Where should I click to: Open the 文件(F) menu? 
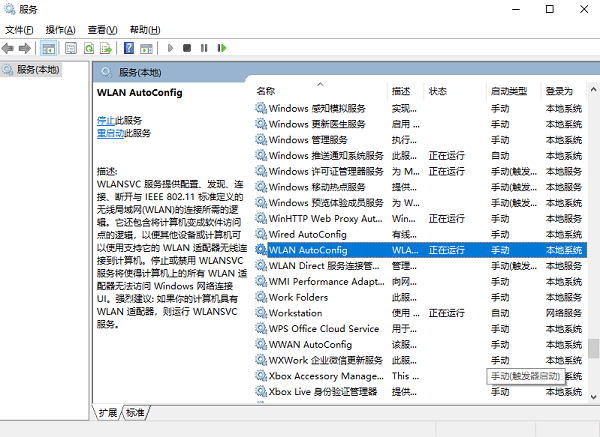pyautogui.click(x=20, y=30)
